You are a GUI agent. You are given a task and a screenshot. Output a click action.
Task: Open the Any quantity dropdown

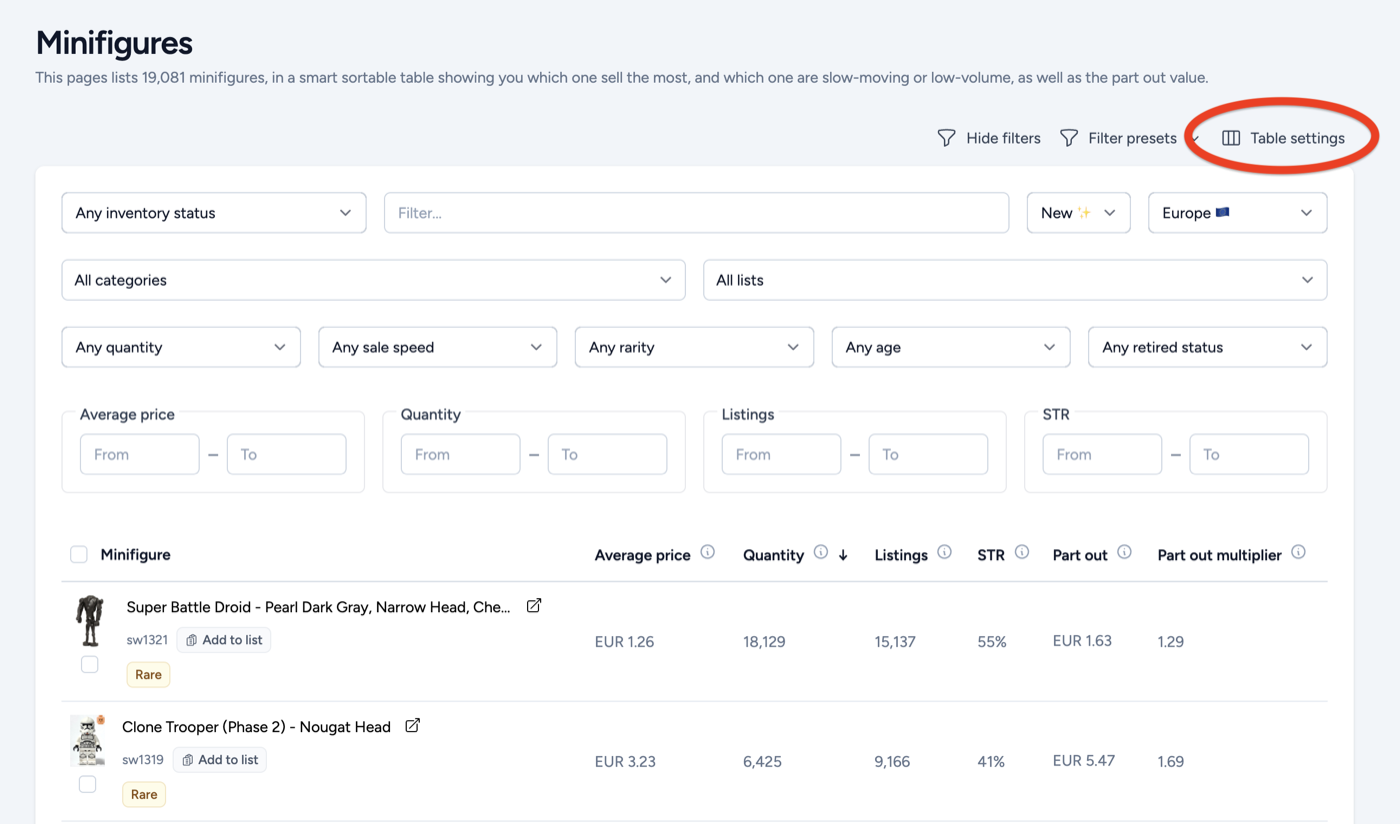coord(181,347)
